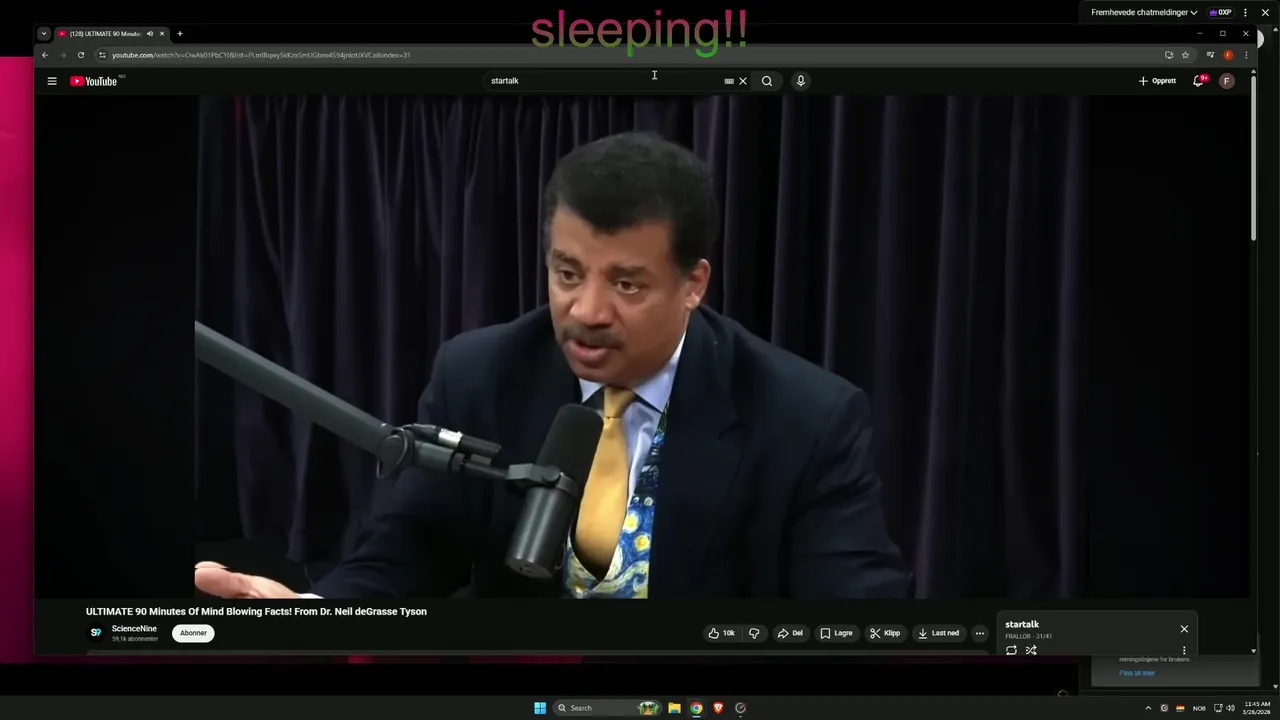1280x720 pixels.
Task: Bookmark this page with star icon
Action: coord(1185,55)
